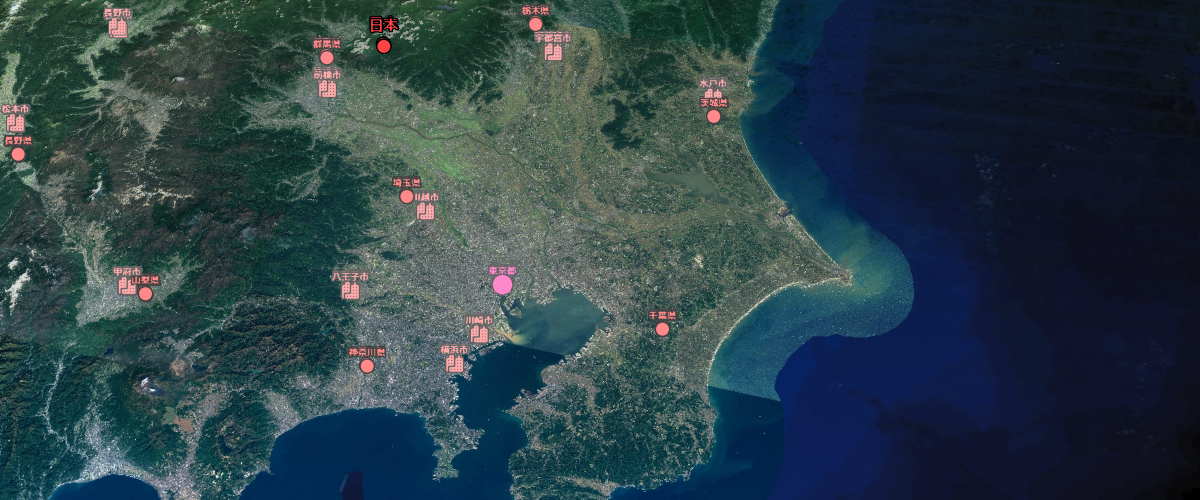1200x500 pixels.
Task: Select the 山梨県 prefecture circle marker
Action: coord(146,293)
